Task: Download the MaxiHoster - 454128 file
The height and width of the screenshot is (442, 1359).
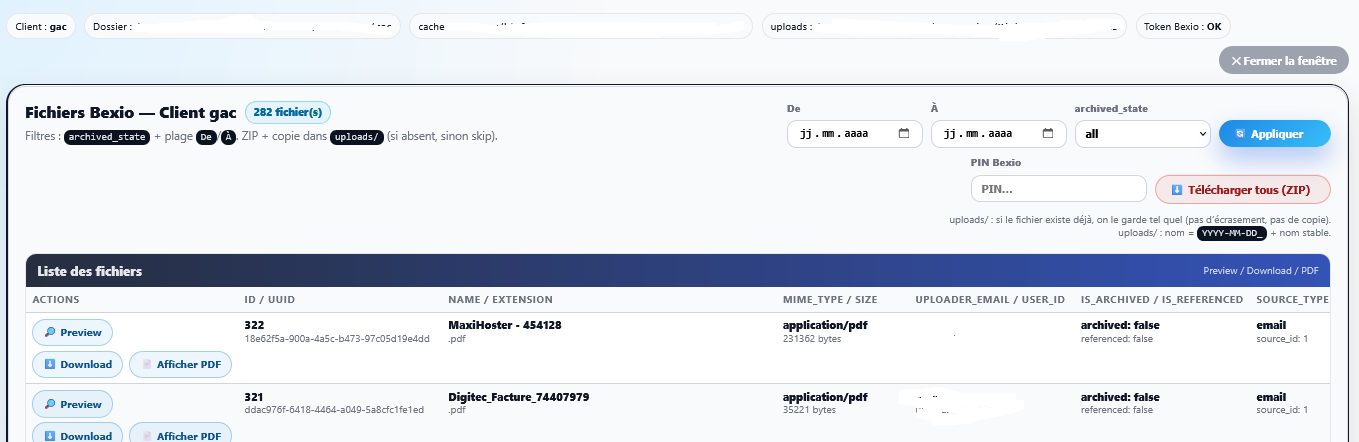Action: point(78,364)
